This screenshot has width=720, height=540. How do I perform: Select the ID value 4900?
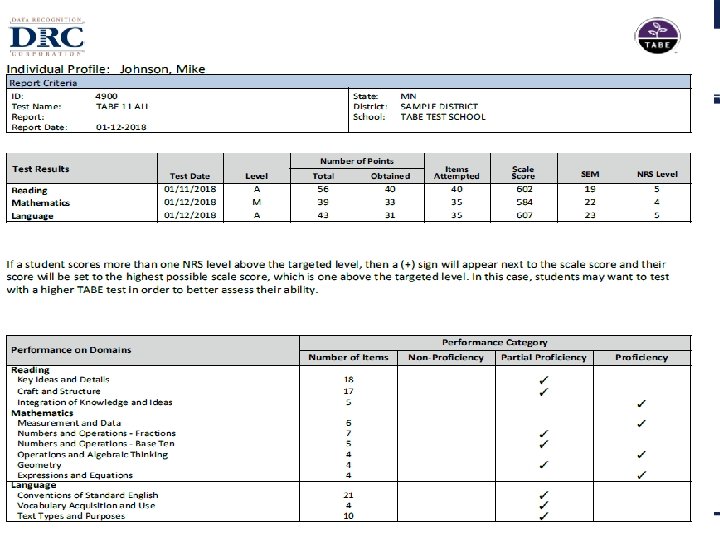[x=106, y=96]
